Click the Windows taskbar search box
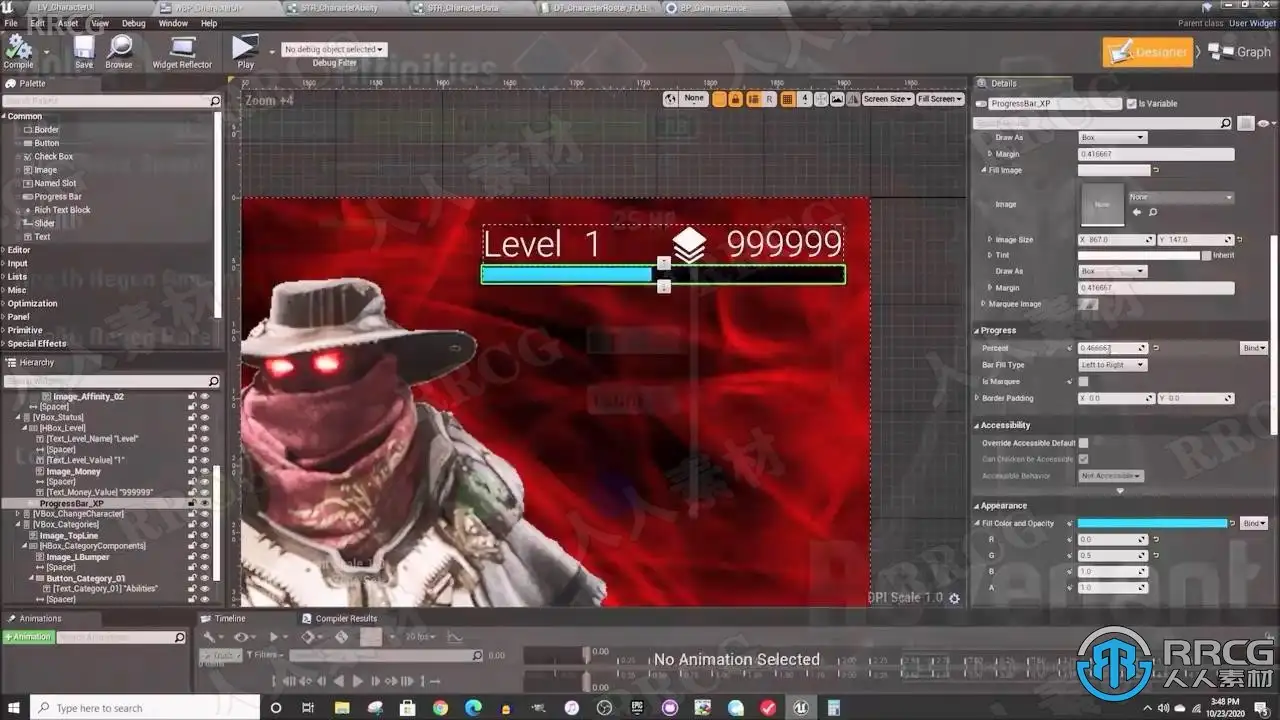Screen dimensions: 1280x720 click(x=145, y=708)
